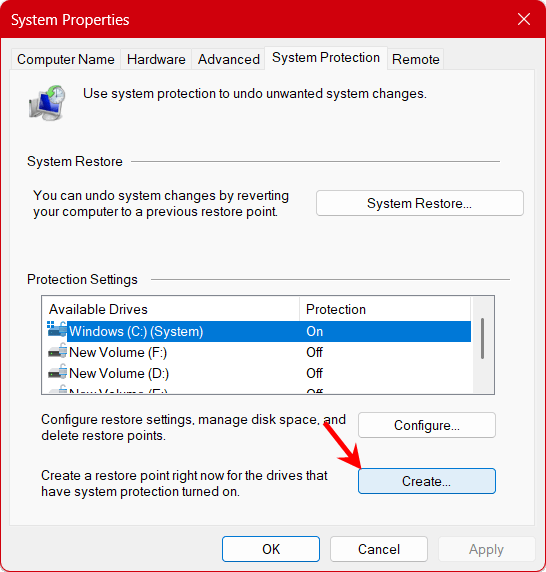Cancel the dialog changes
Image resolution: width=546 pixels, height=572 pixels.
click(379, 549)
